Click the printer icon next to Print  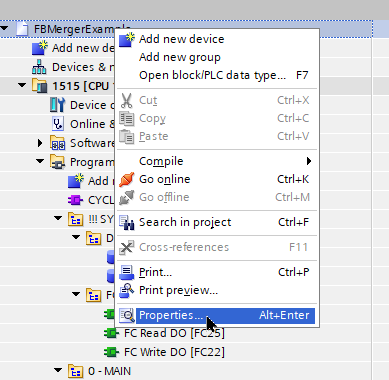[127, 272]
